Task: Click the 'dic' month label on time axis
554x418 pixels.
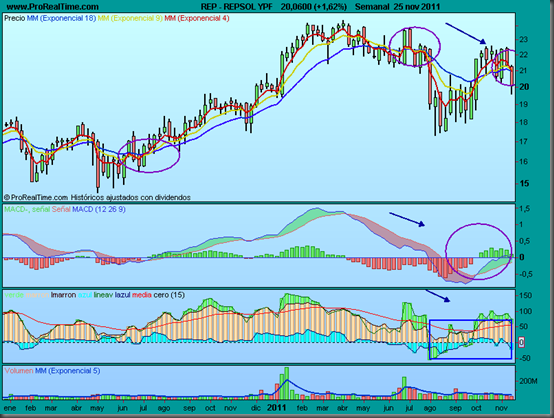Action: tap(256, 408)
